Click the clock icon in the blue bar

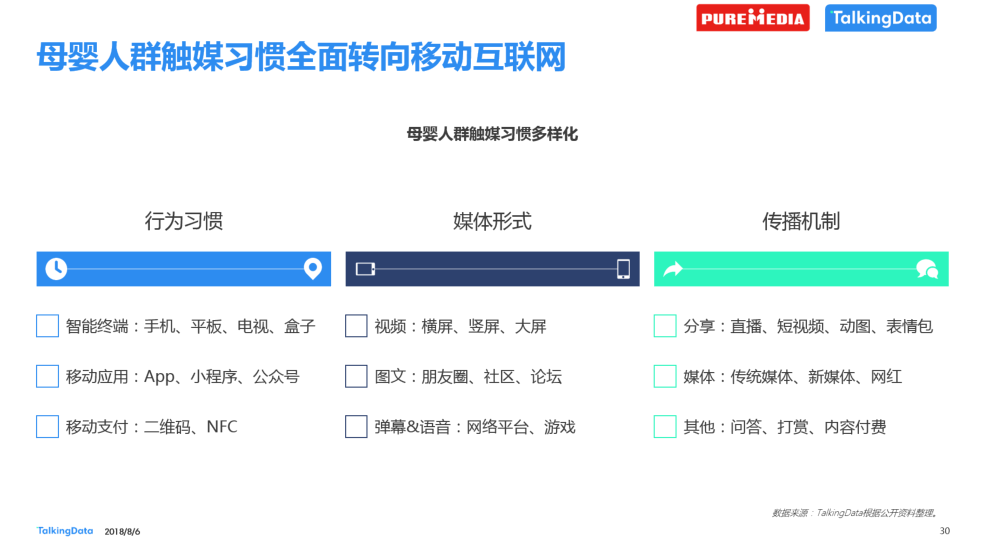(x=56, y=269)
